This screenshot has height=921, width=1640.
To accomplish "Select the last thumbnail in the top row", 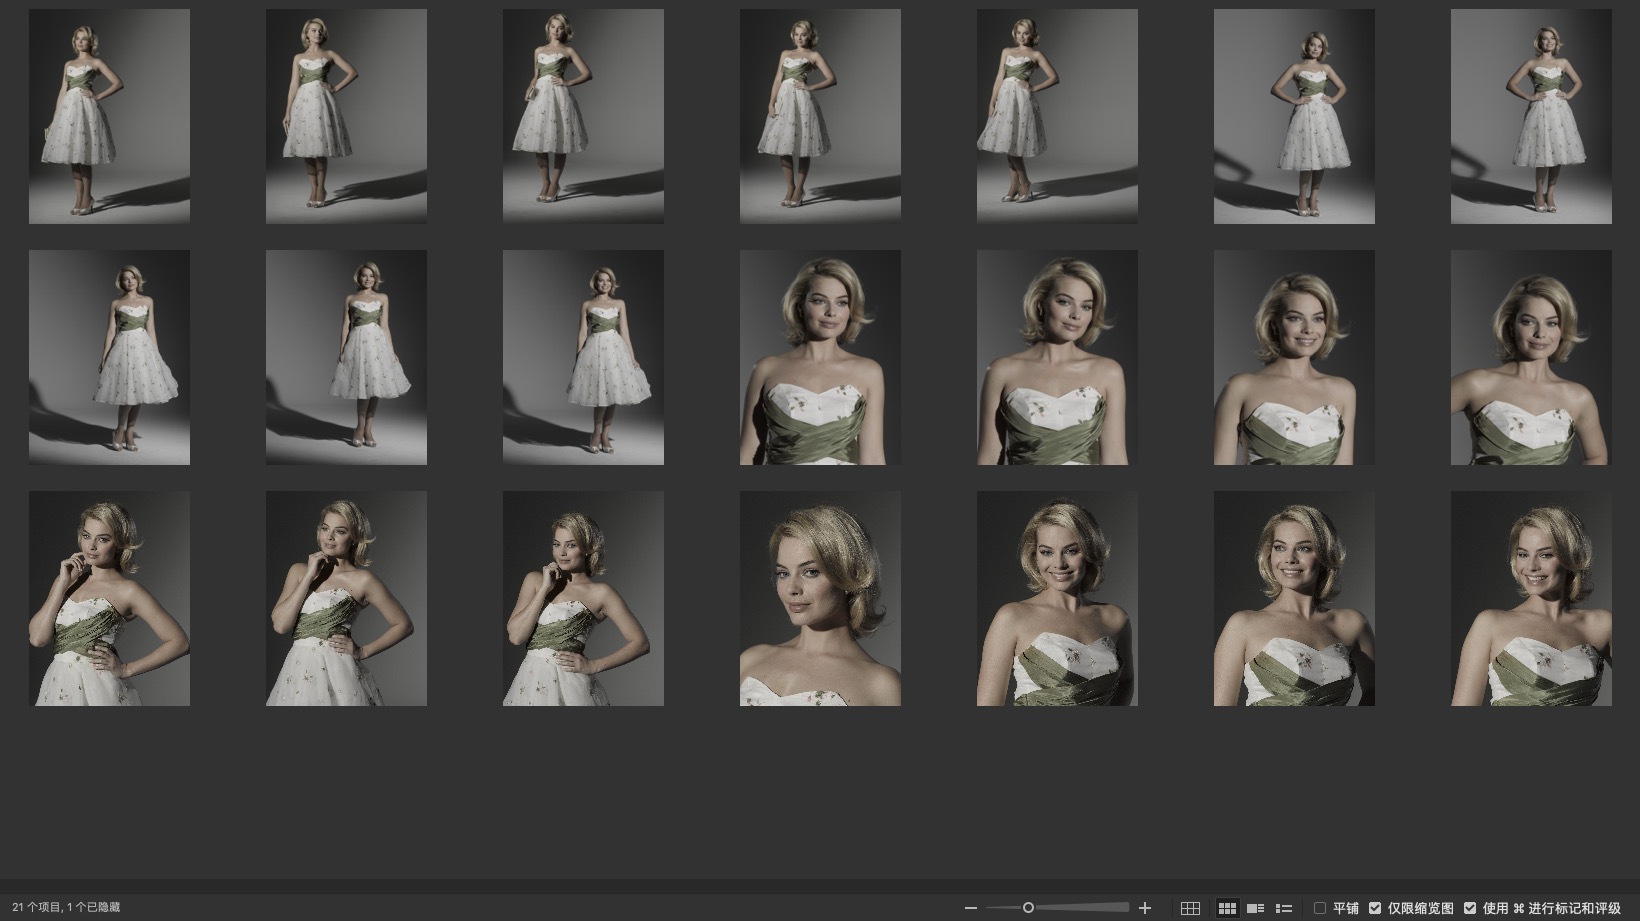I will (1531, 116).
